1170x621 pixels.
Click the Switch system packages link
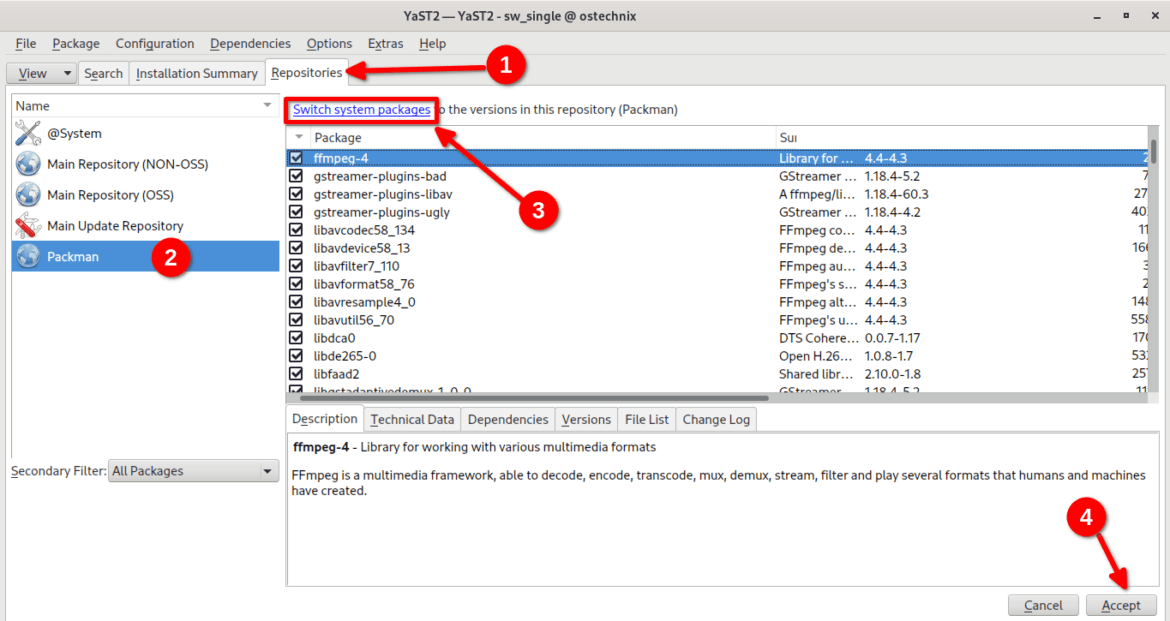[x=361, y=110]
